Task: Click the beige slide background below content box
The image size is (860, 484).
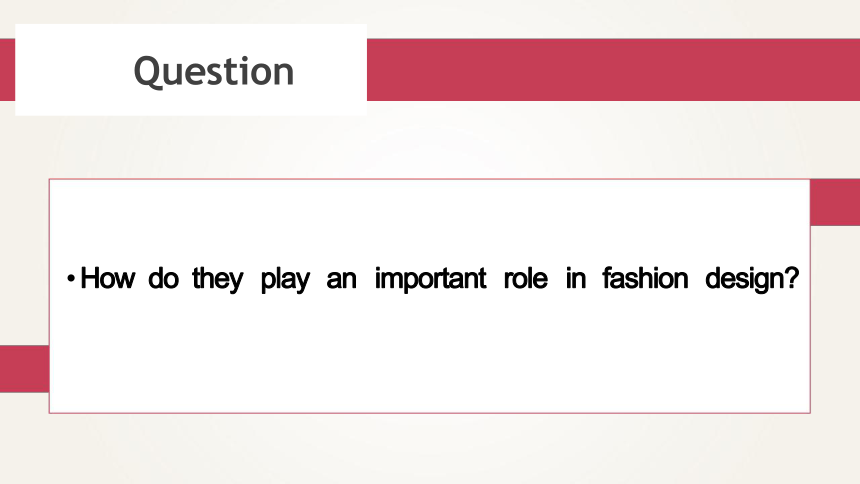Action: [x=429, y=449]
